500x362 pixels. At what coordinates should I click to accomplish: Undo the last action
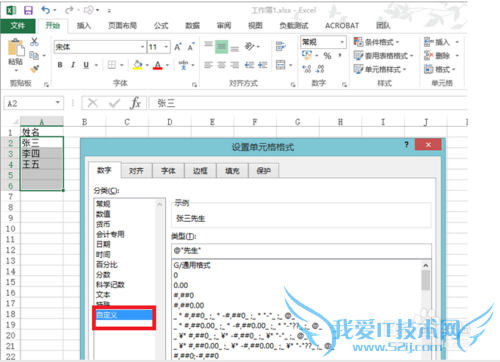coord(46,10)
